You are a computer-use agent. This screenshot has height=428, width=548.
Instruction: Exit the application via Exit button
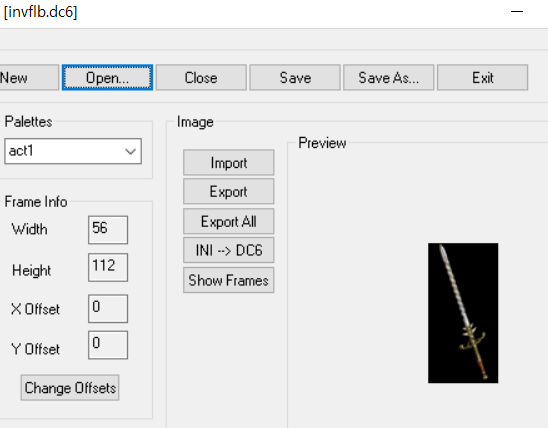[482, 78]
